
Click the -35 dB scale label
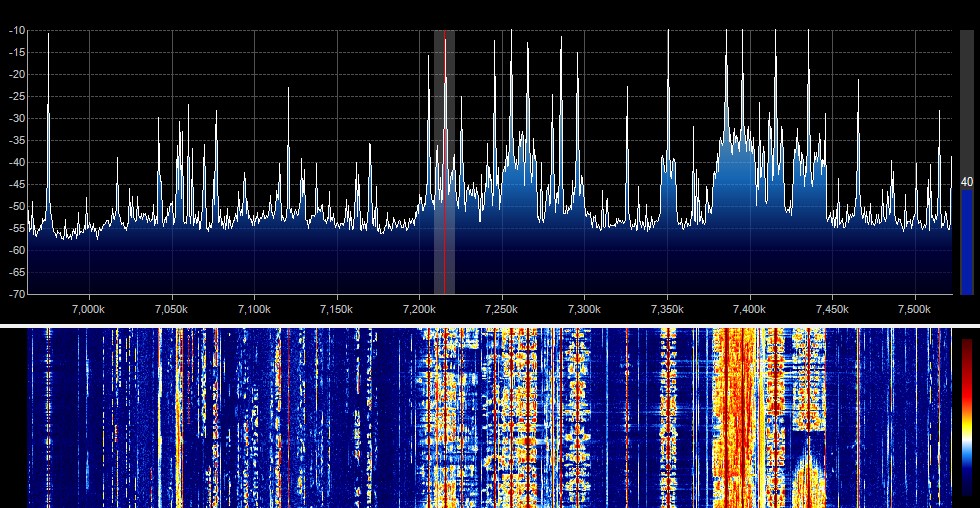tap(17, 141)
